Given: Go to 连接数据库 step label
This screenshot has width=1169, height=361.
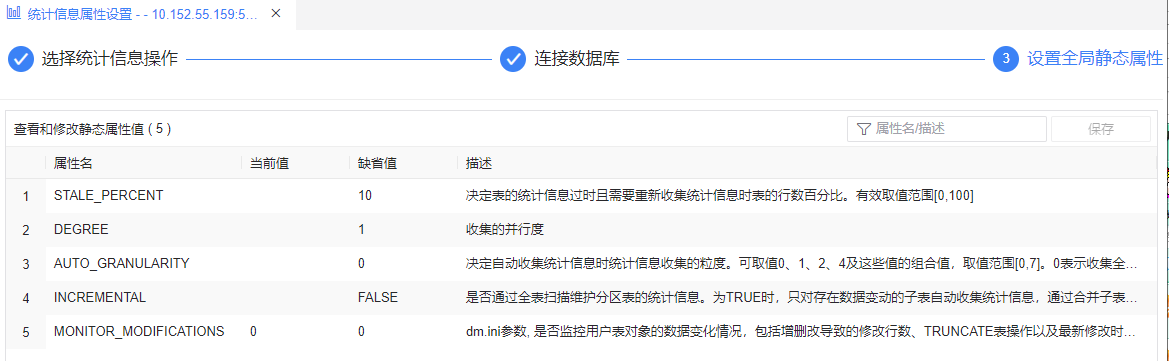Looking at the screenshot, I should [577, 59].
